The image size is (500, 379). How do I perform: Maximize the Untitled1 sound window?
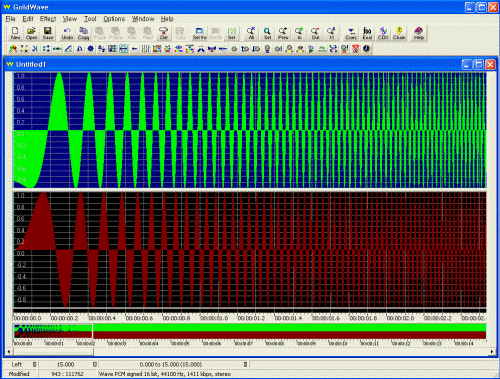coord(479,64)
